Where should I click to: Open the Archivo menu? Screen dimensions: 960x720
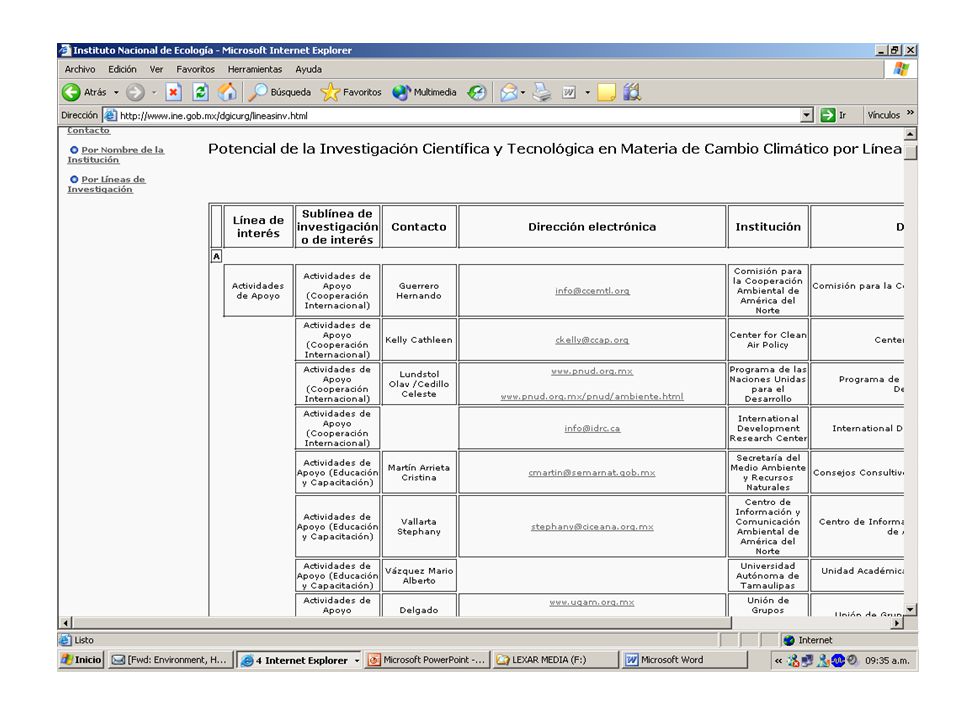80,69
